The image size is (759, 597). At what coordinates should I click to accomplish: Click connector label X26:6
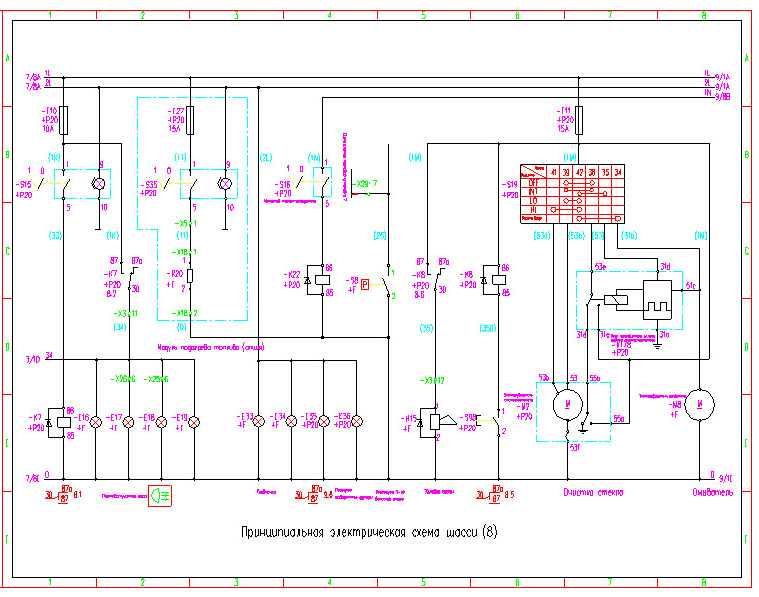(x=123, y=379)
